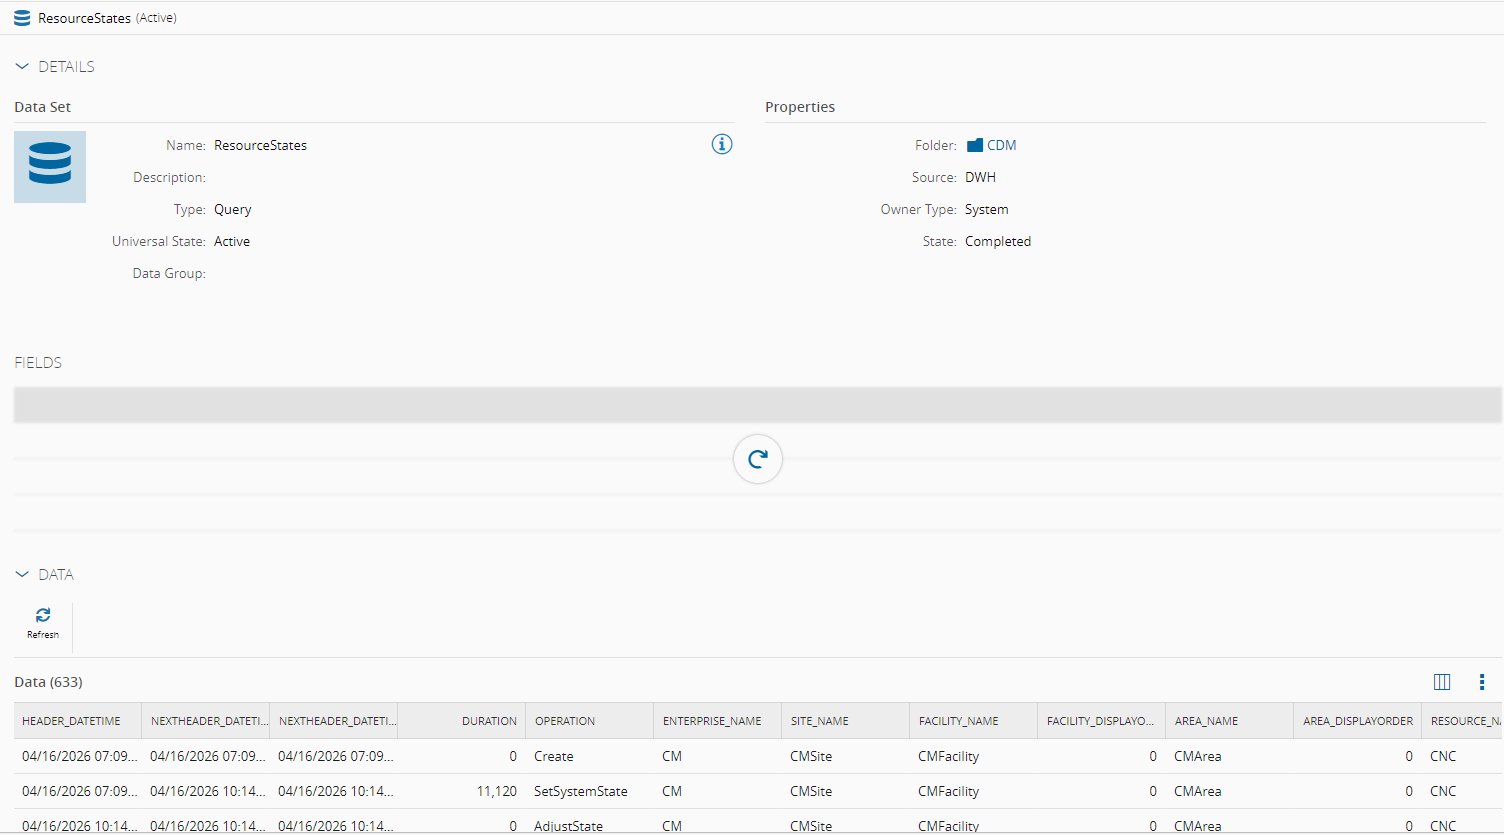Image resolution: width=1504 pixels, height=835 pixels.
Task: Click the CDM folder icon
Action: 975,146
